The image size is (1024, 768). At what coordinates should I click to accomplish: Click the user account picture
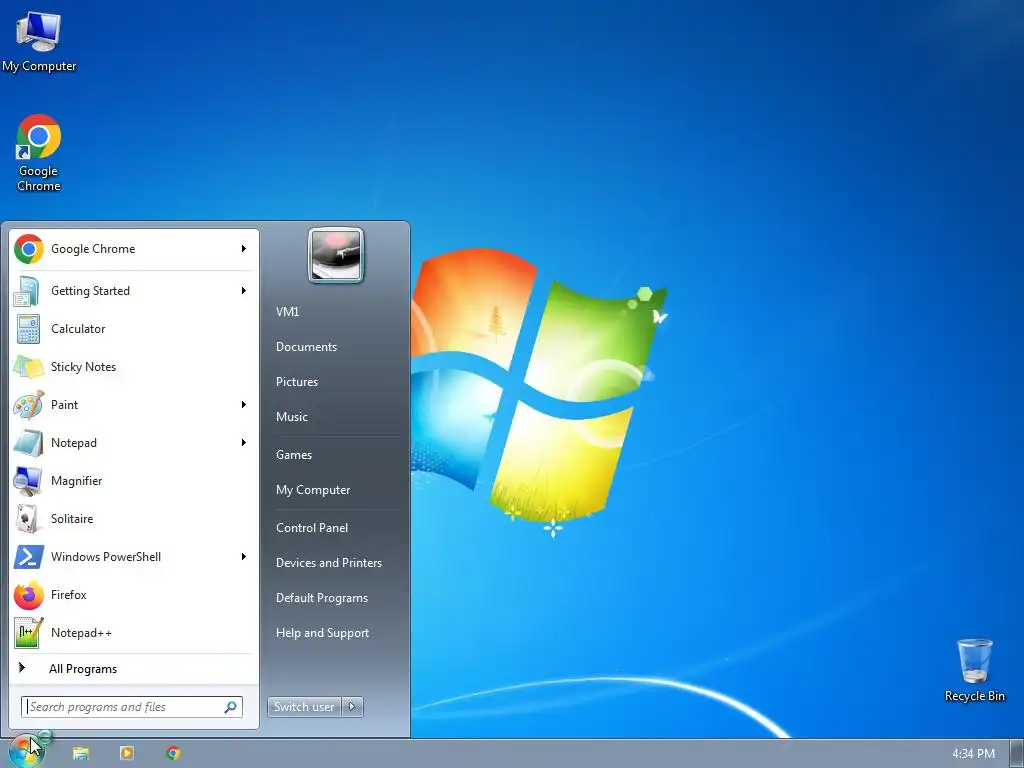[x=336, y=255]
